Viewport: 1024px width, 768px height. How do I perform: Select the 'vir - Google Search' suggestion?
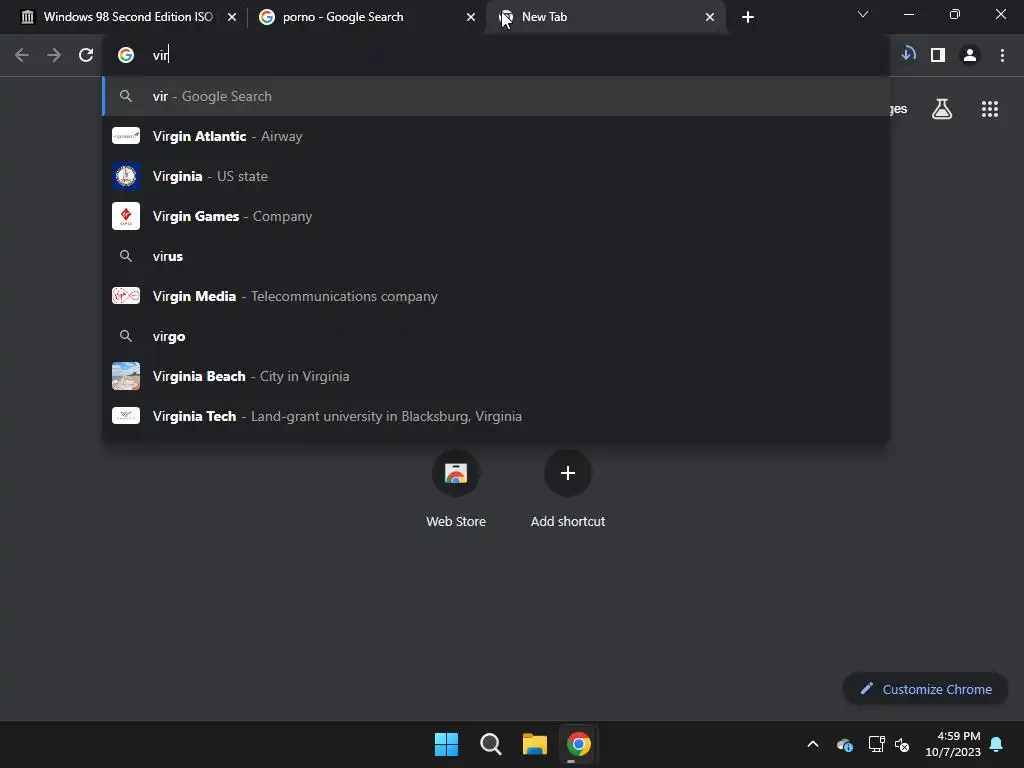496,96
